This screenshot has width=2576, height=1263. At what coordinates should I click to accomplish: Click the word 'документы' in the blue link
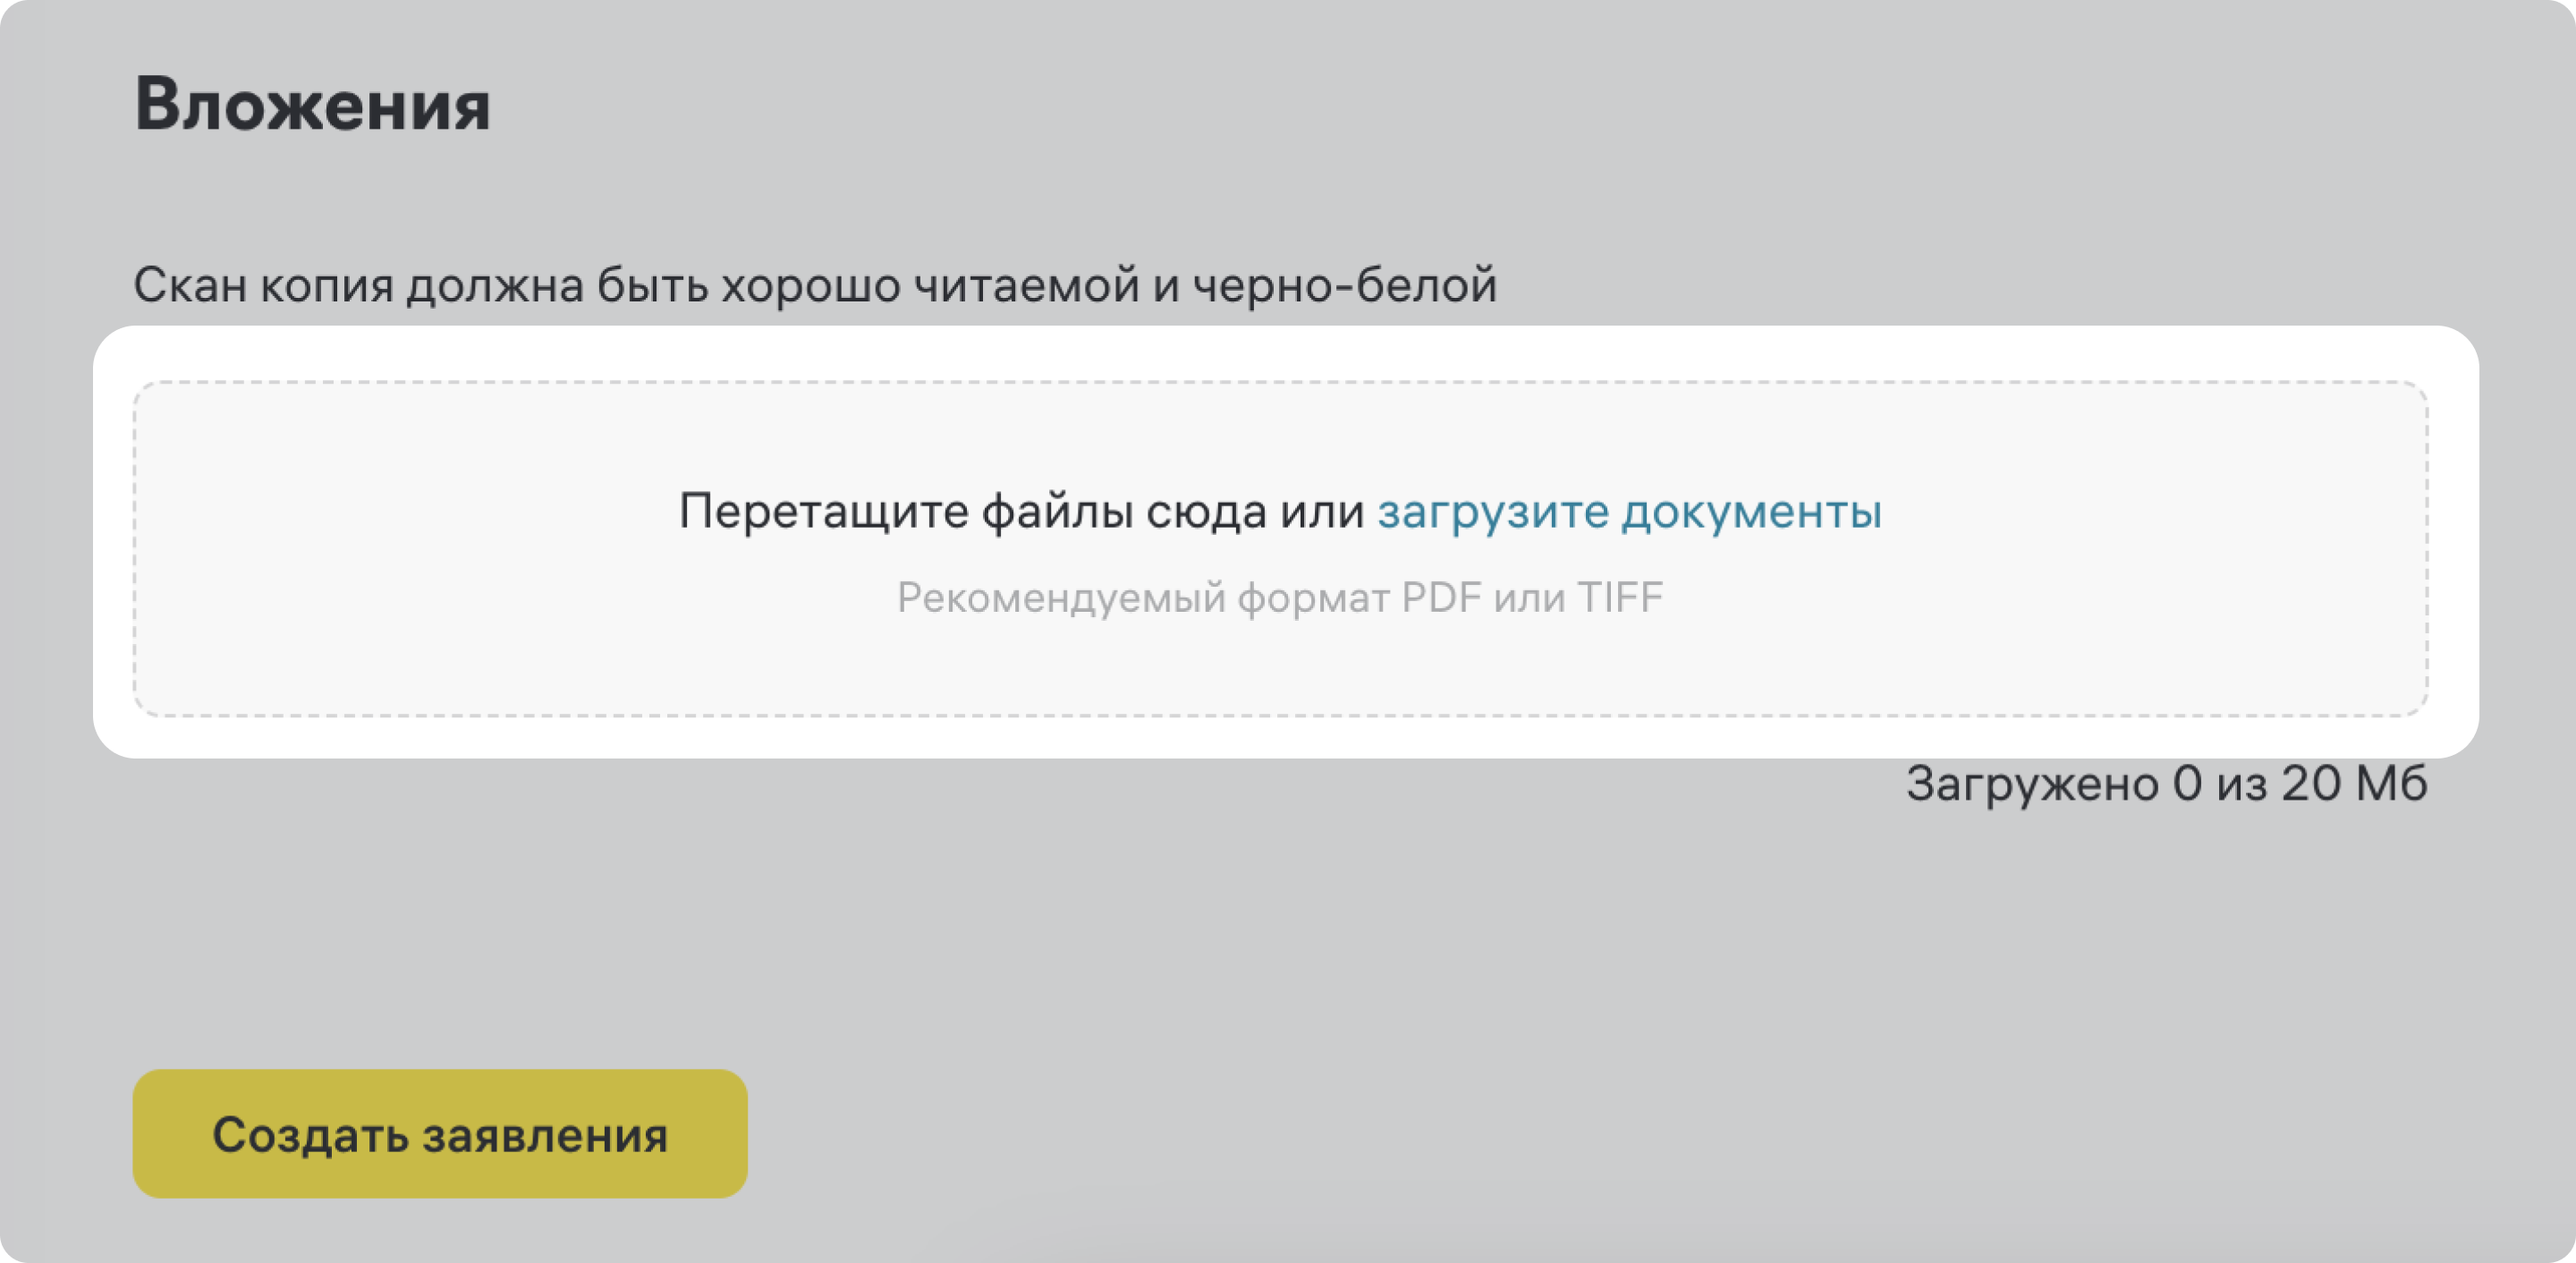pyautogui.click(x=1751, y=512)
